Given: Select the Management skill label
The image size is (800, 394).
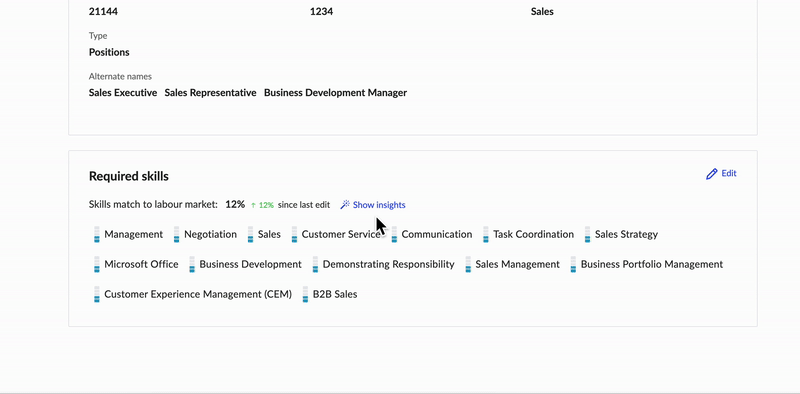Looking at the screenshot, I should (x=134, y=234).
